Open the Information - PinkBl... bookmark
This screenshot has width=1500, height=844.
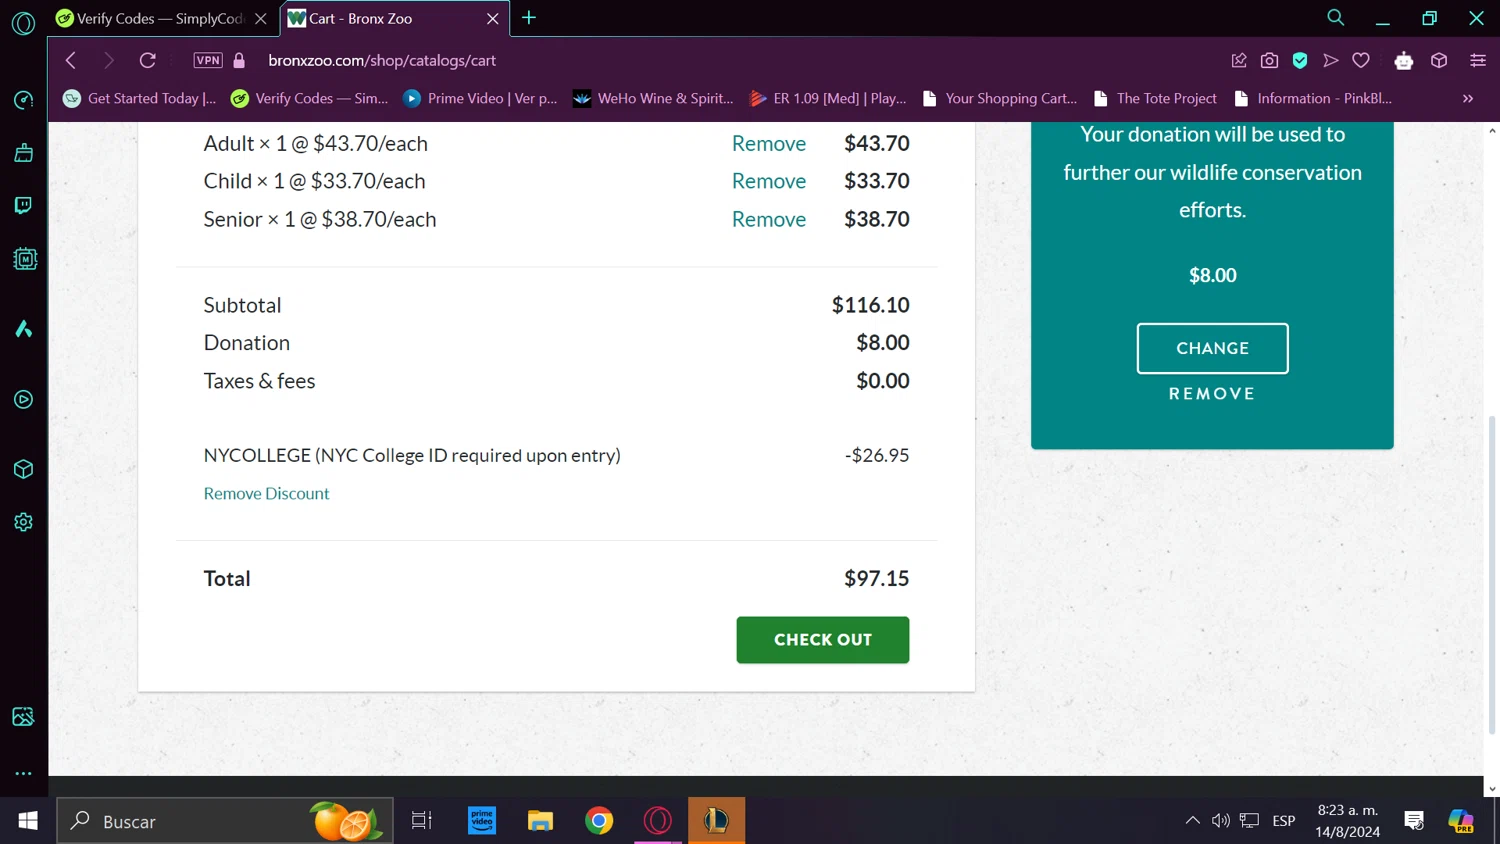tap(1313, 98)
